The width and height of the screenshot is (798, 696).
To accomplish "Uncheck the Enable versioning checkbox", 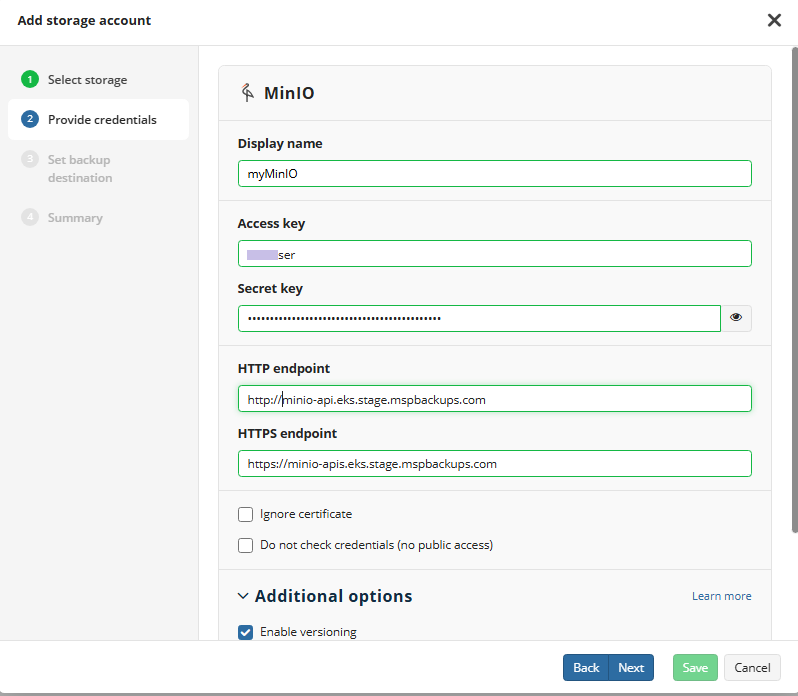I will click(x=245, y=632).
